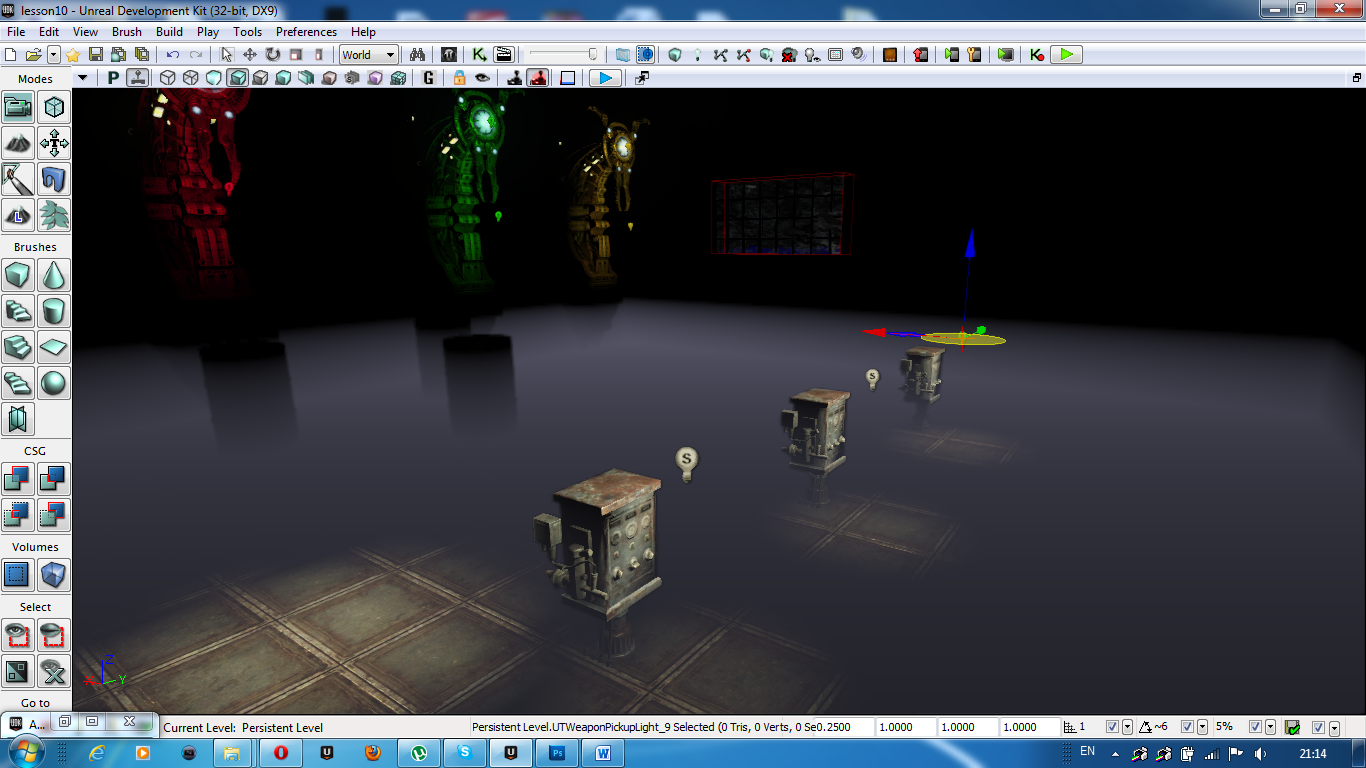Toggle scale grid snapping checkbox
The width and height of the screenshot is (1366, 768).
(1255, 727)
